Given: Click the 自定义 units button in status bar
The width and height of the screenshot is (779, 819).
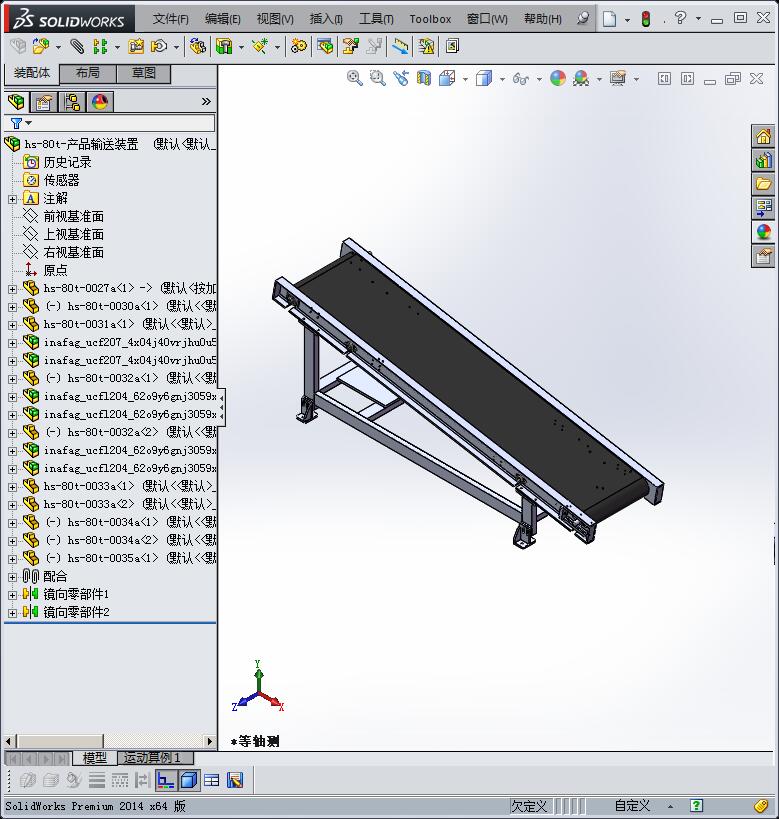Looking at the screenshot, I should click(632, 806).
